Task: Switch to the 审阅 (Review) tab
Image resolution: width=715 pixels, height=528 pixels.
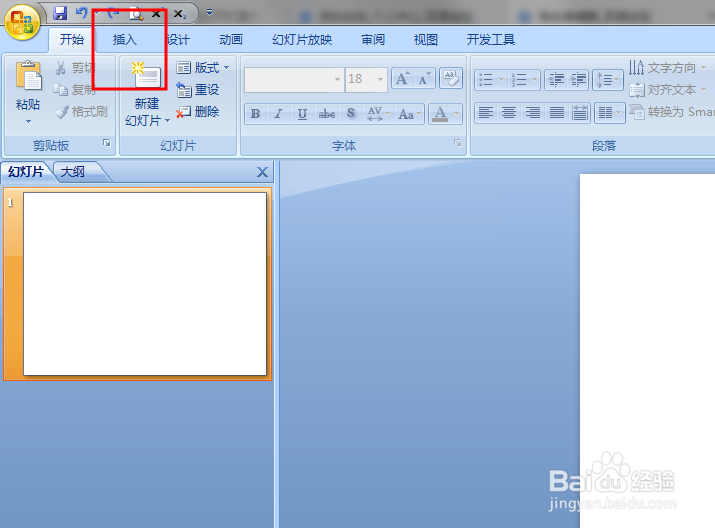Action: (373, 40)
